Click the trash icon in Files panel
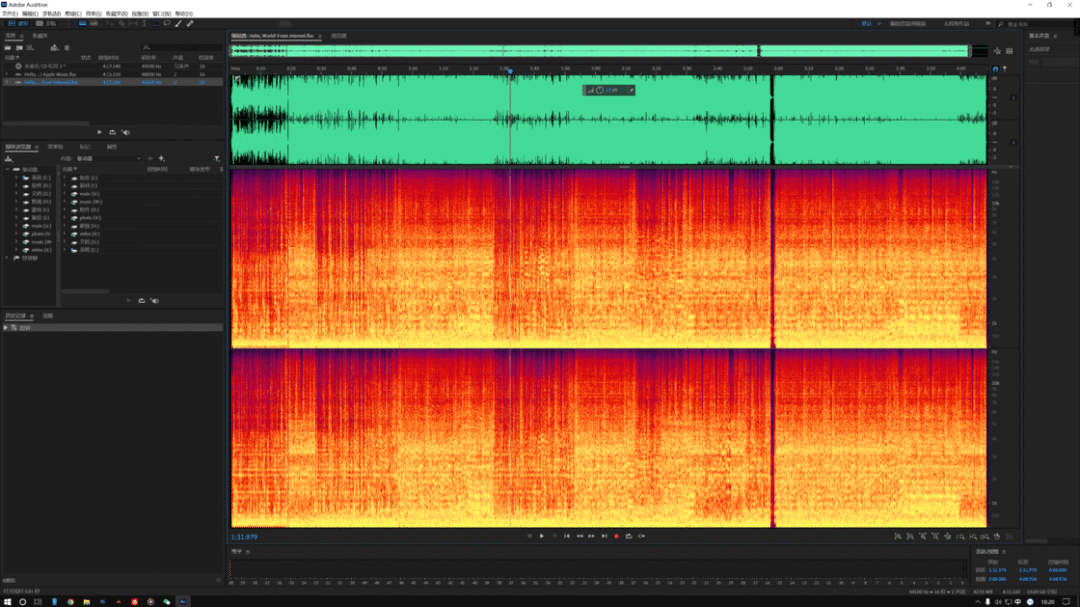The width and height of the screenshot is (1080, 607). [x=67, y=48]
